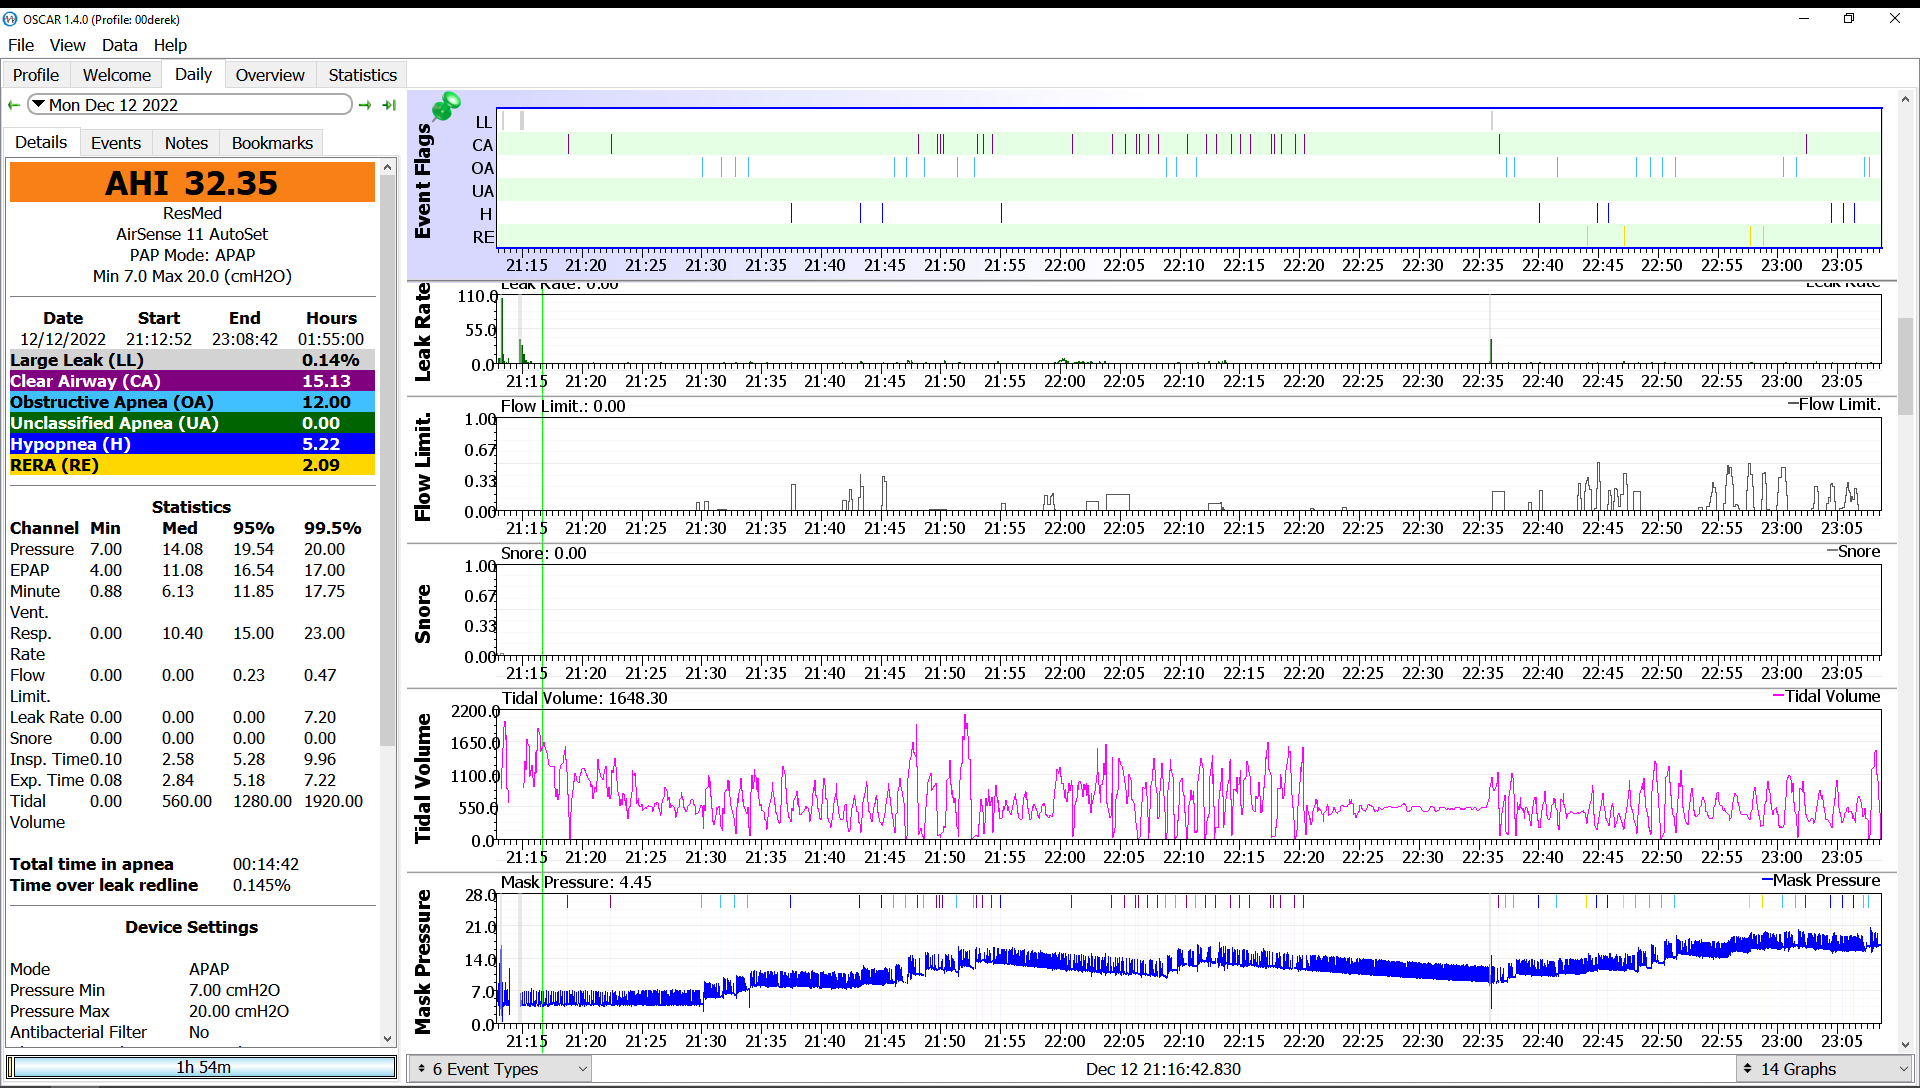Select the Statistics tab

pos(363,75)
